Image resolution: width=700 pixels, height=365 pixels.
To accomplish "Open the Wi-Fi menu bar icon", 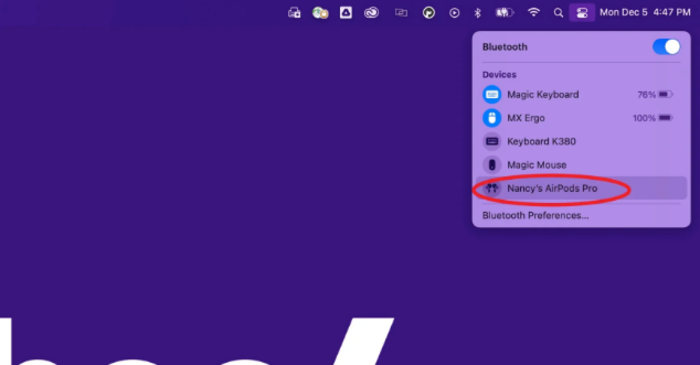I will (533, 12).
